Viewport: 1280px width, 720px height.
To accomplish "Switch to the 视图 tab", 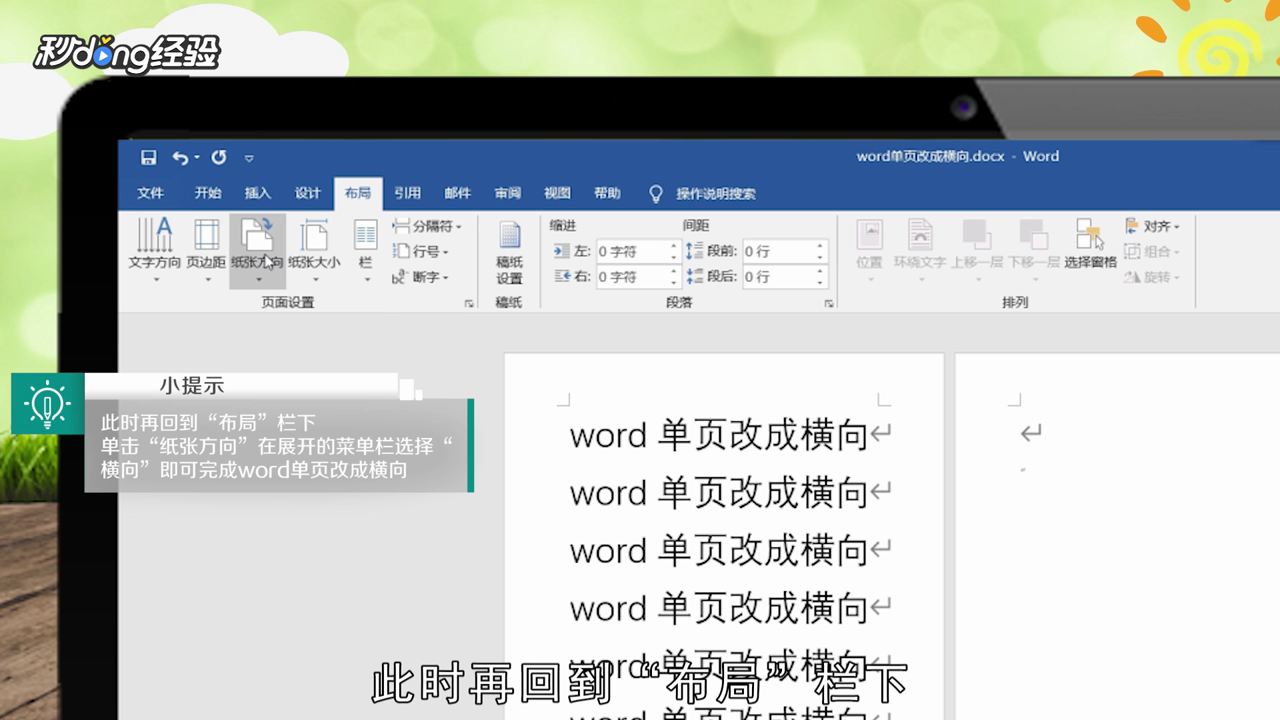I will click(x=557, y=193).
